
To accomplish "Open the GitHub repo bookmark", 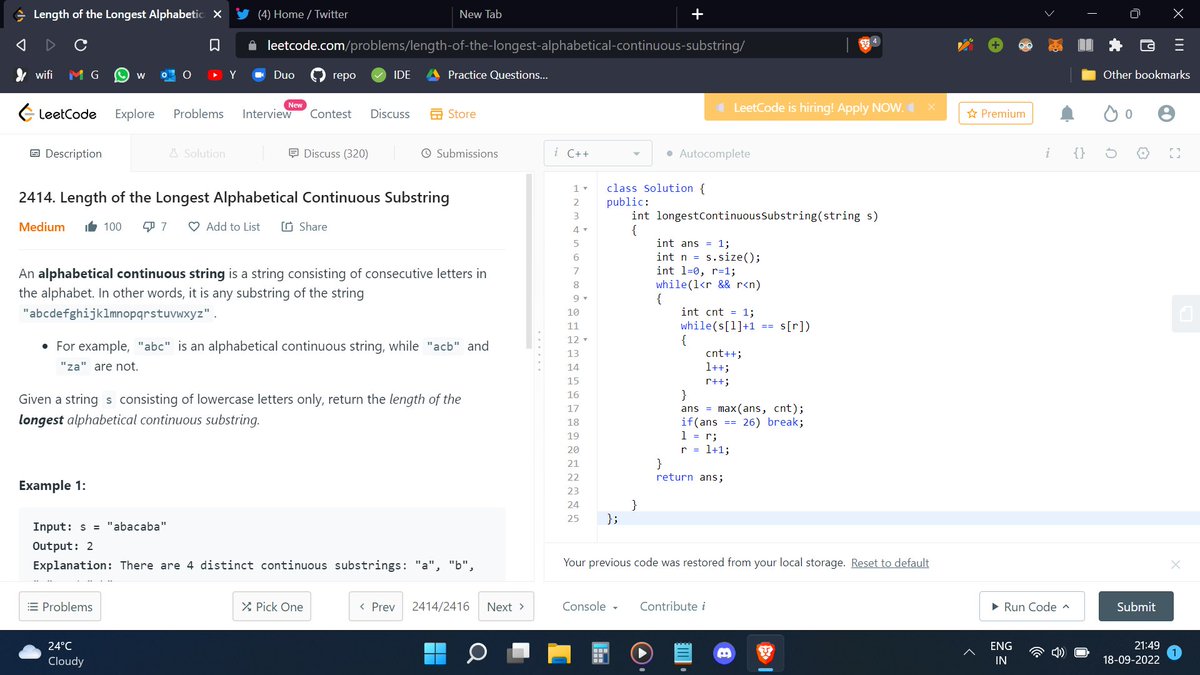I will point(333,75).
